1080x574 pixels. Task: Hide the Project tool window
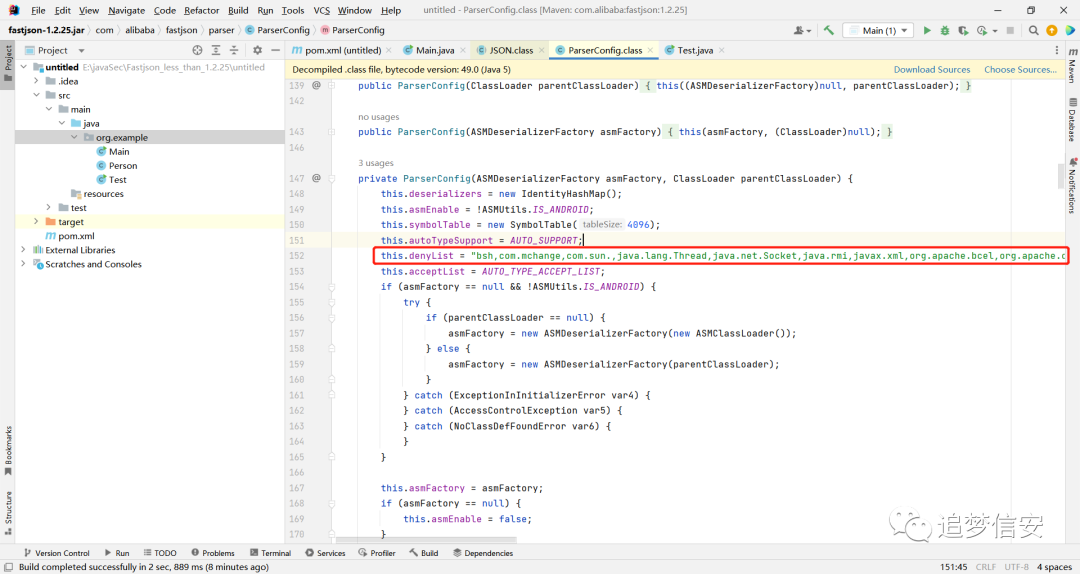tap(276, 50)
